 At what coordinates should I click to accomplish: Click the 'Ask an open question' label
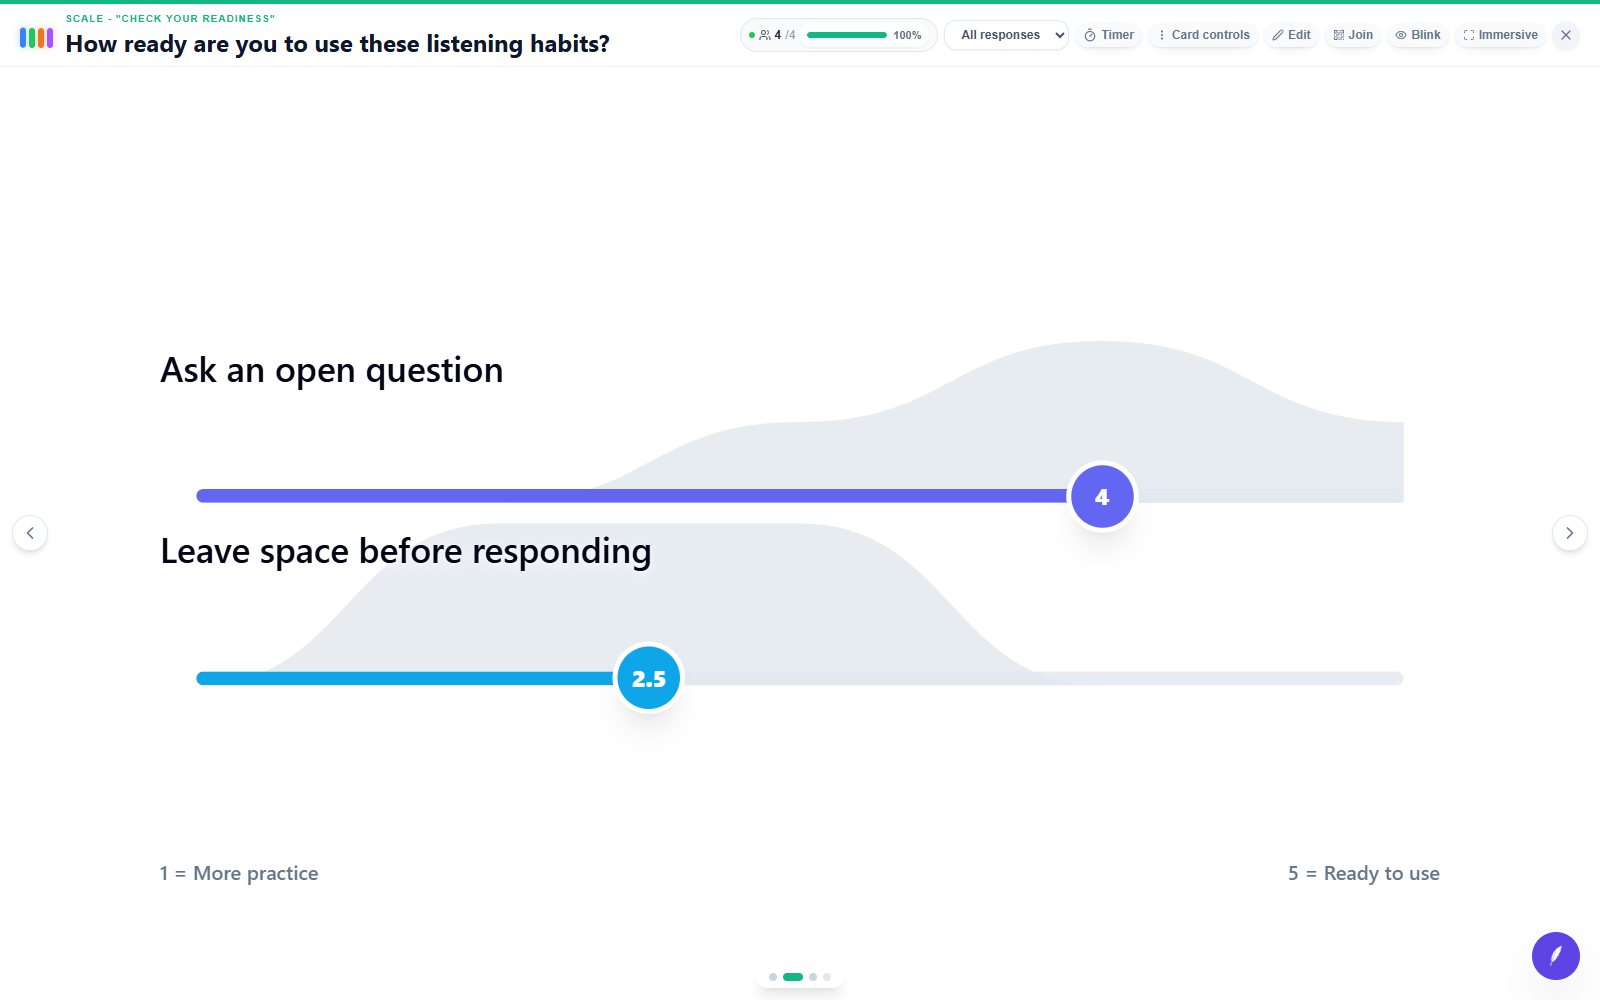[332, 371]
